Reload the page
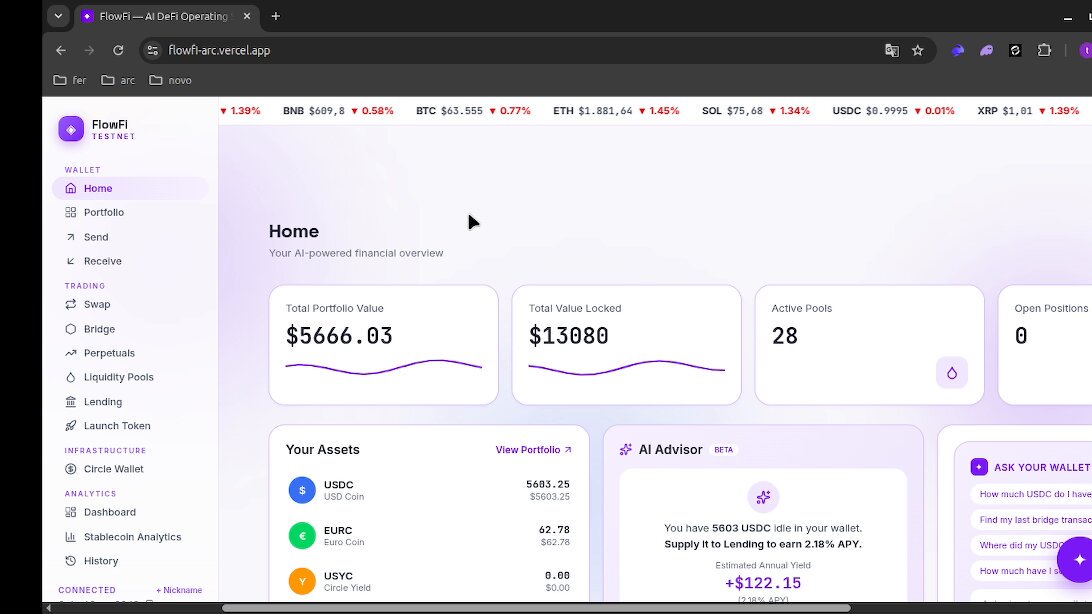This screenshot has width=1092, height=614. coord(118,50)
